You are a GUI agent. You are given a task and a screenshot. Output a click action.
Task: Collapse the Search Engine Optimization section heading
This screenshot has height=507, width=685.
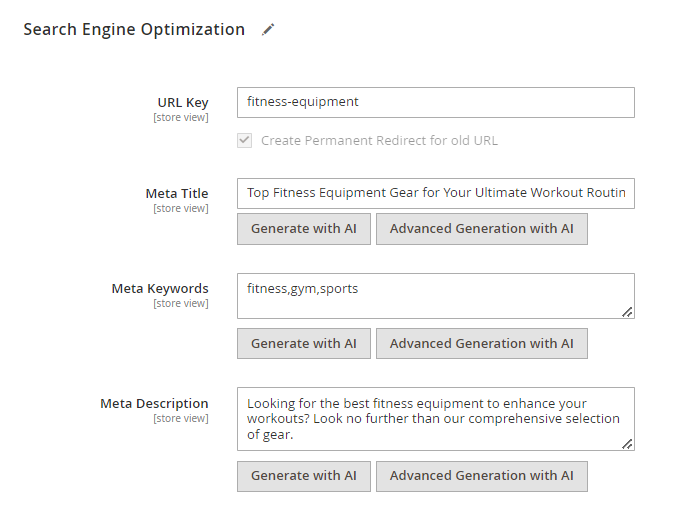[134, 29]
